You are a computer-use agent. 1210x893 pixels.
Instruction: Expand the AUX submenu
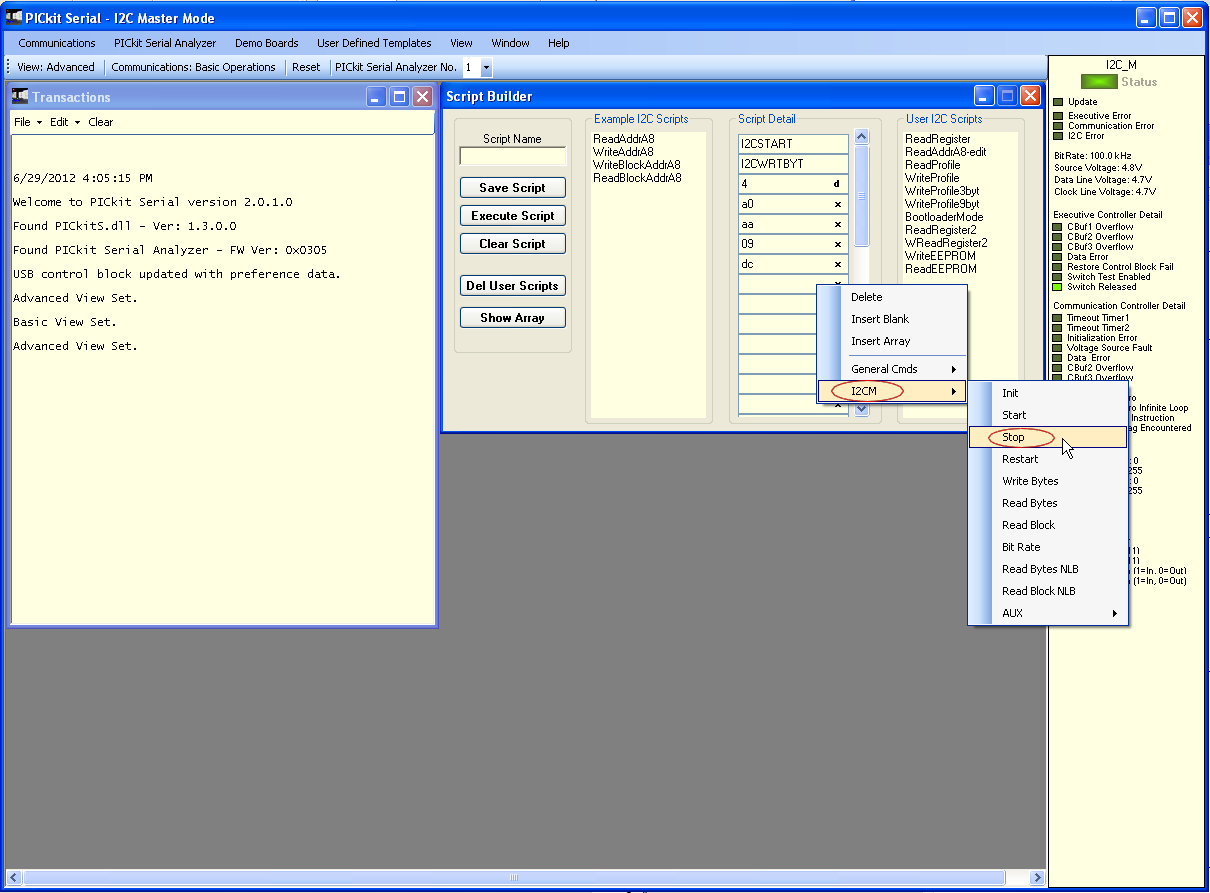pos(1048,613)
